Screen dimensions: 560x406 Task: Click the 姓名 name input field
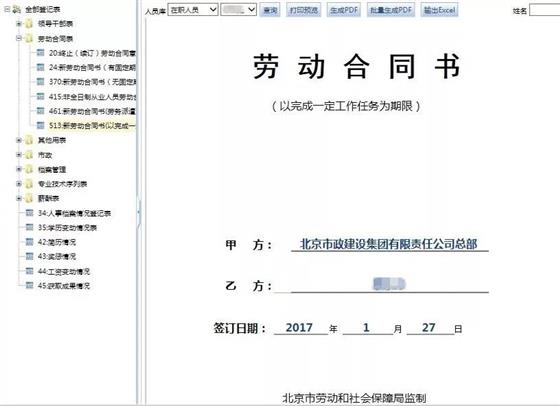pyautogui.click(x=544, y=10)
